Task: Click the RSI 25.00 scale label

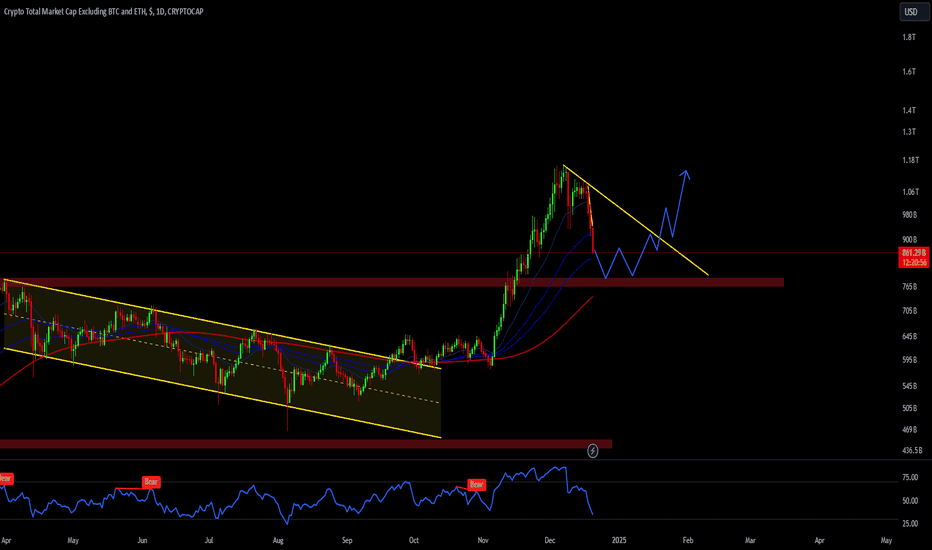Action: (910, 523)
